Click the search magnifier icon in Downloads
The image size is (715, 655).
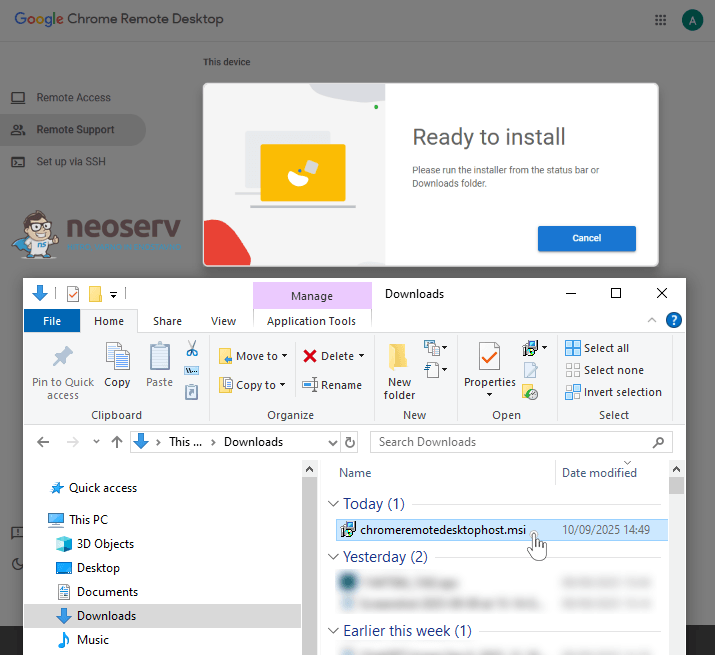[658, 442]
